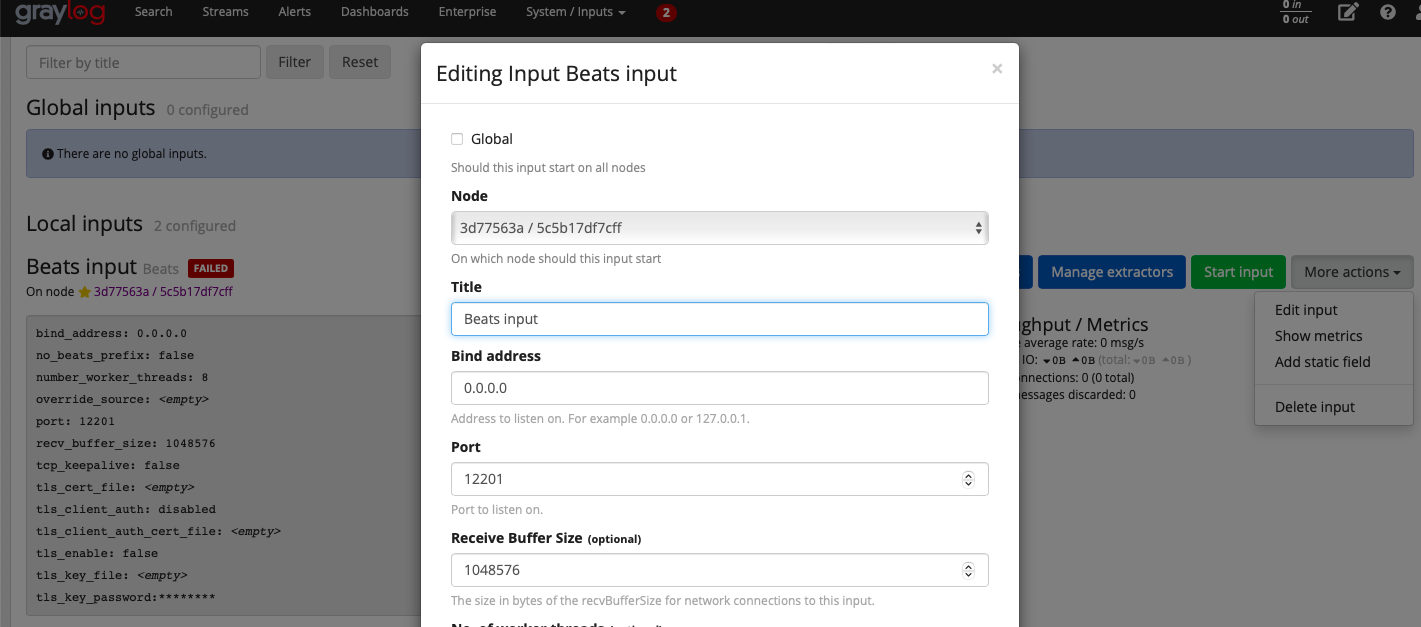Click the FAILED status badge on Beats input
The height and width of the screenshot is (627, 1421).
[211, 268]
